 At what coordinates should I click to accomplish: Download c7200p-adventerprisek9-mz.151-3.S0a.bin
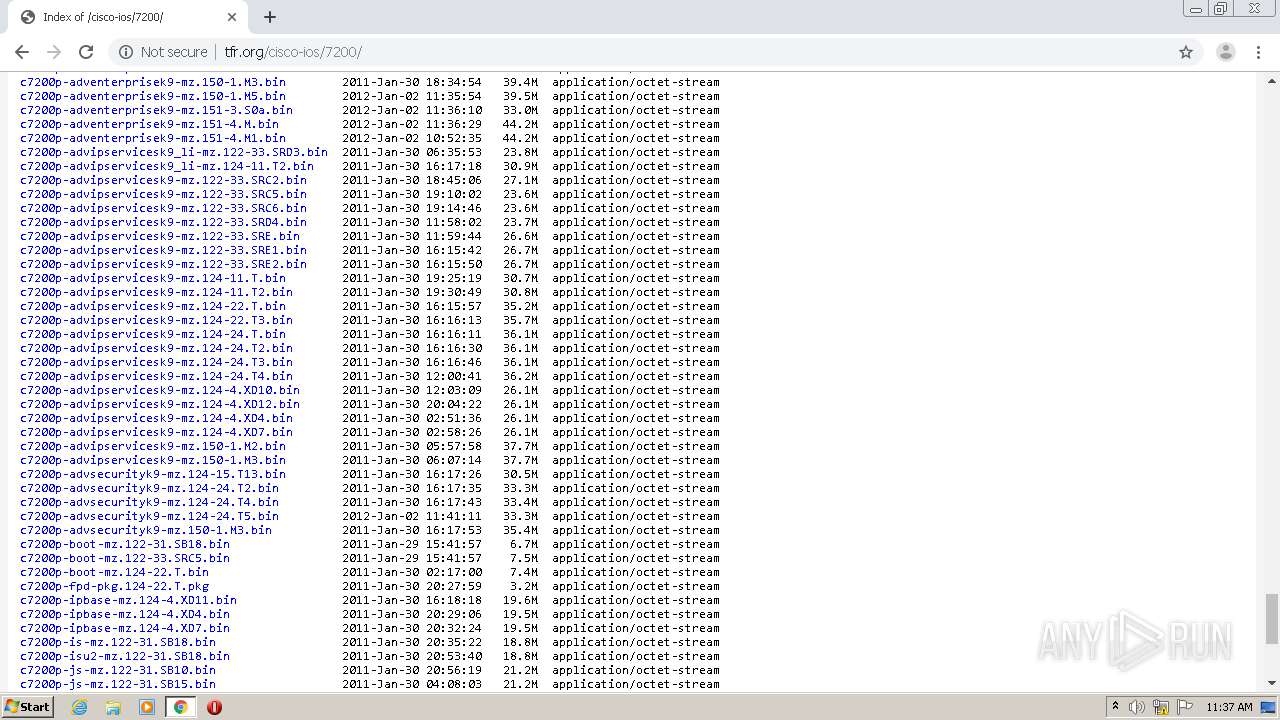(x=156, y=110)
